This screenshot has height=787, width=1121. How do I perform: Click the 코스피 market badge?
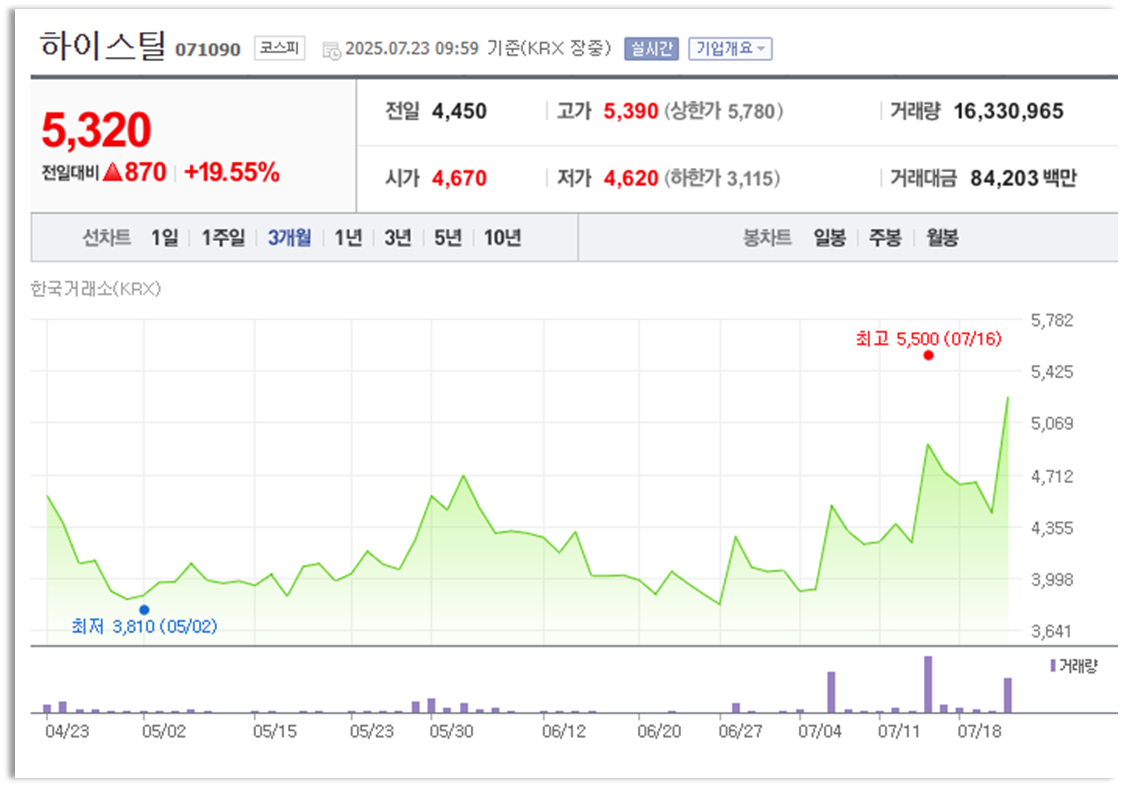[280, 48]
